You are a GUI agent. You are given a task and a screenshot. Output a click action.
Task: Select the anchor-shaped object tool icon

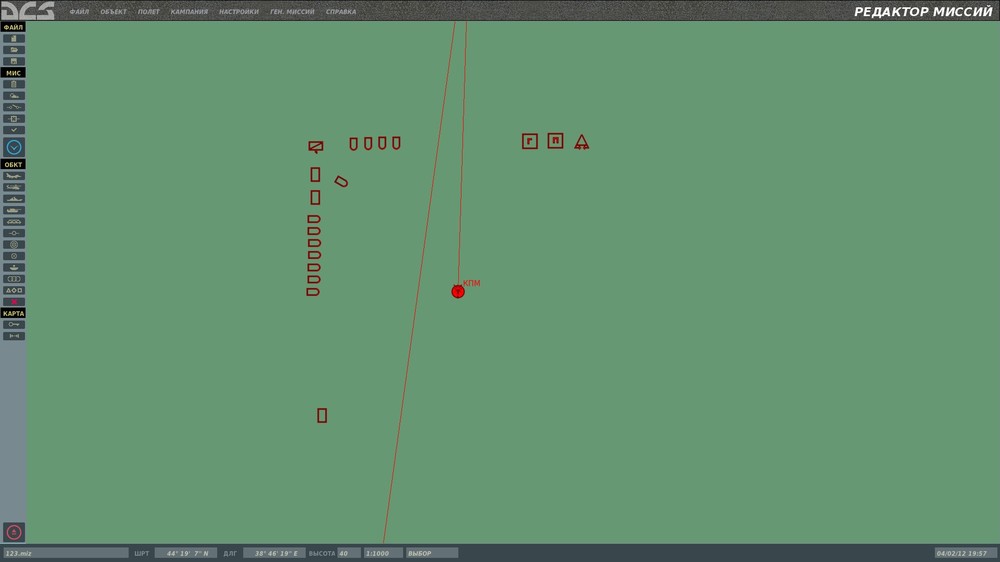pos(13,268)
